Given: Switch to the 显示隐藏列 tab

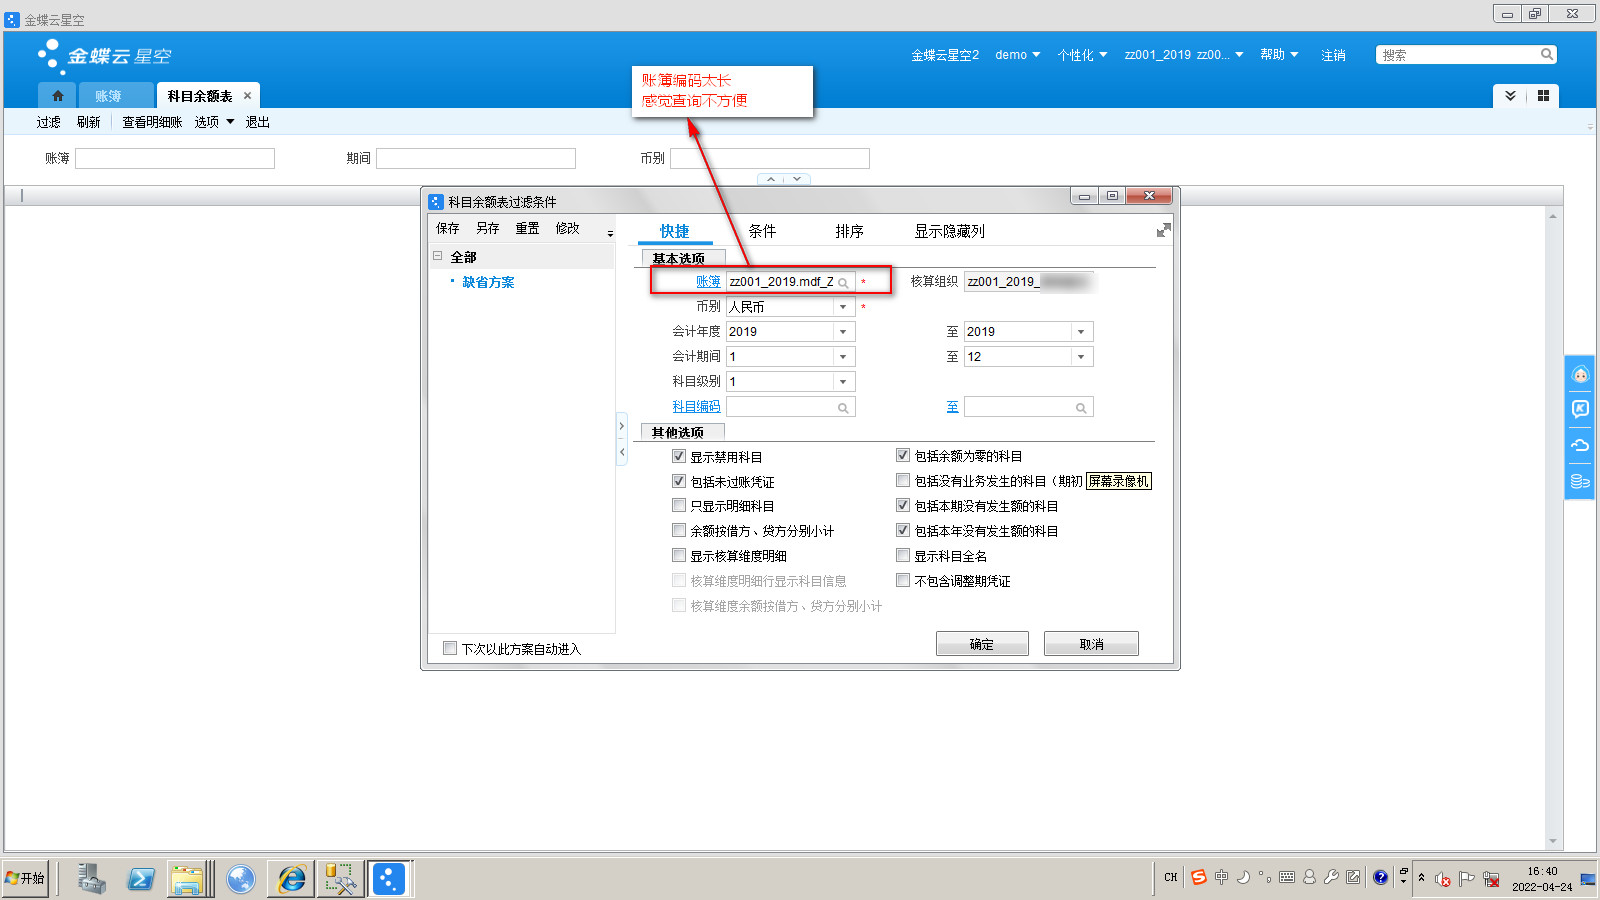Looking at the screenshot, I should click(x=949, y=231).
